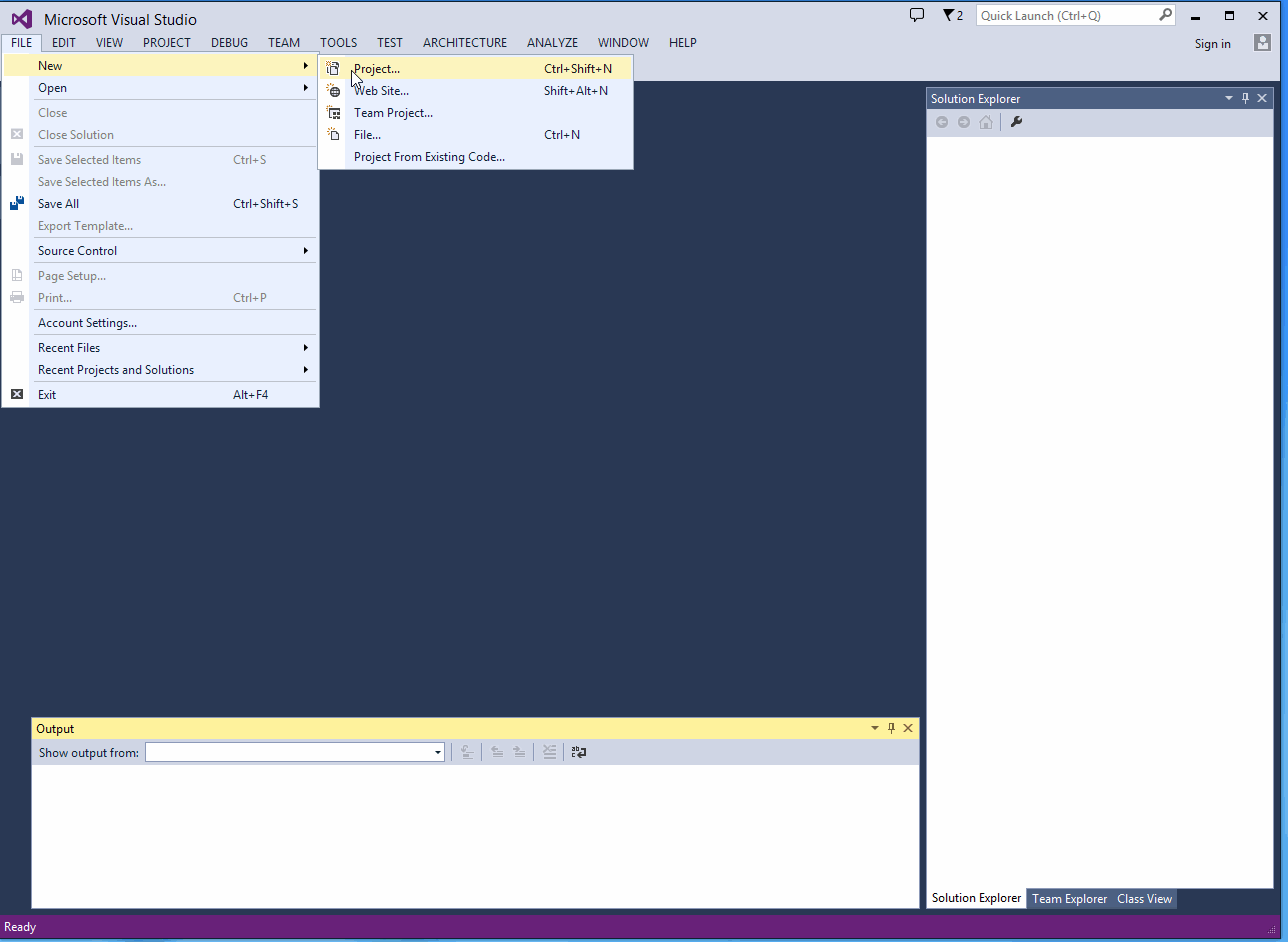Open the PROJECT menu
Viewport: 1288px width, 942px height.
[167, 43]
